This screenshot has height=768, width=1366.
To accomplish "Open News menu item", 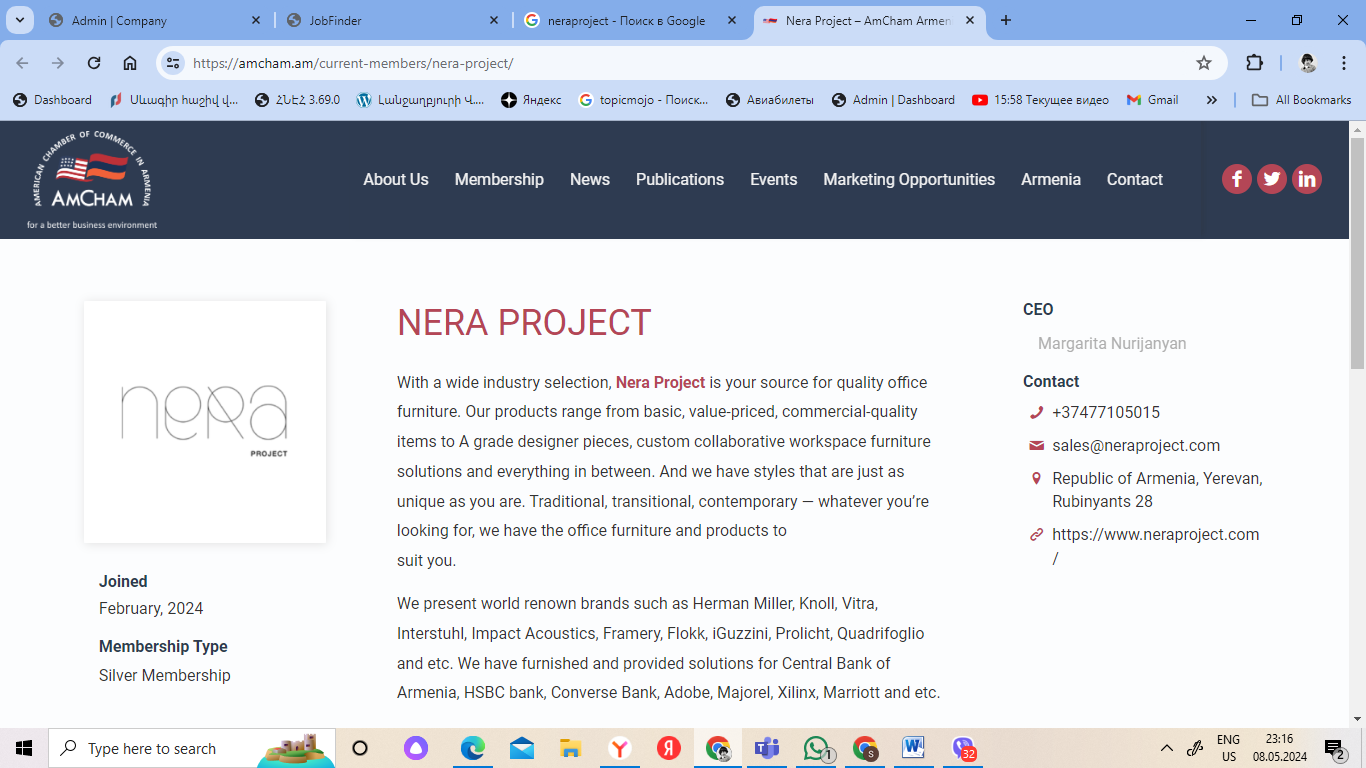I will click(590, 179).
